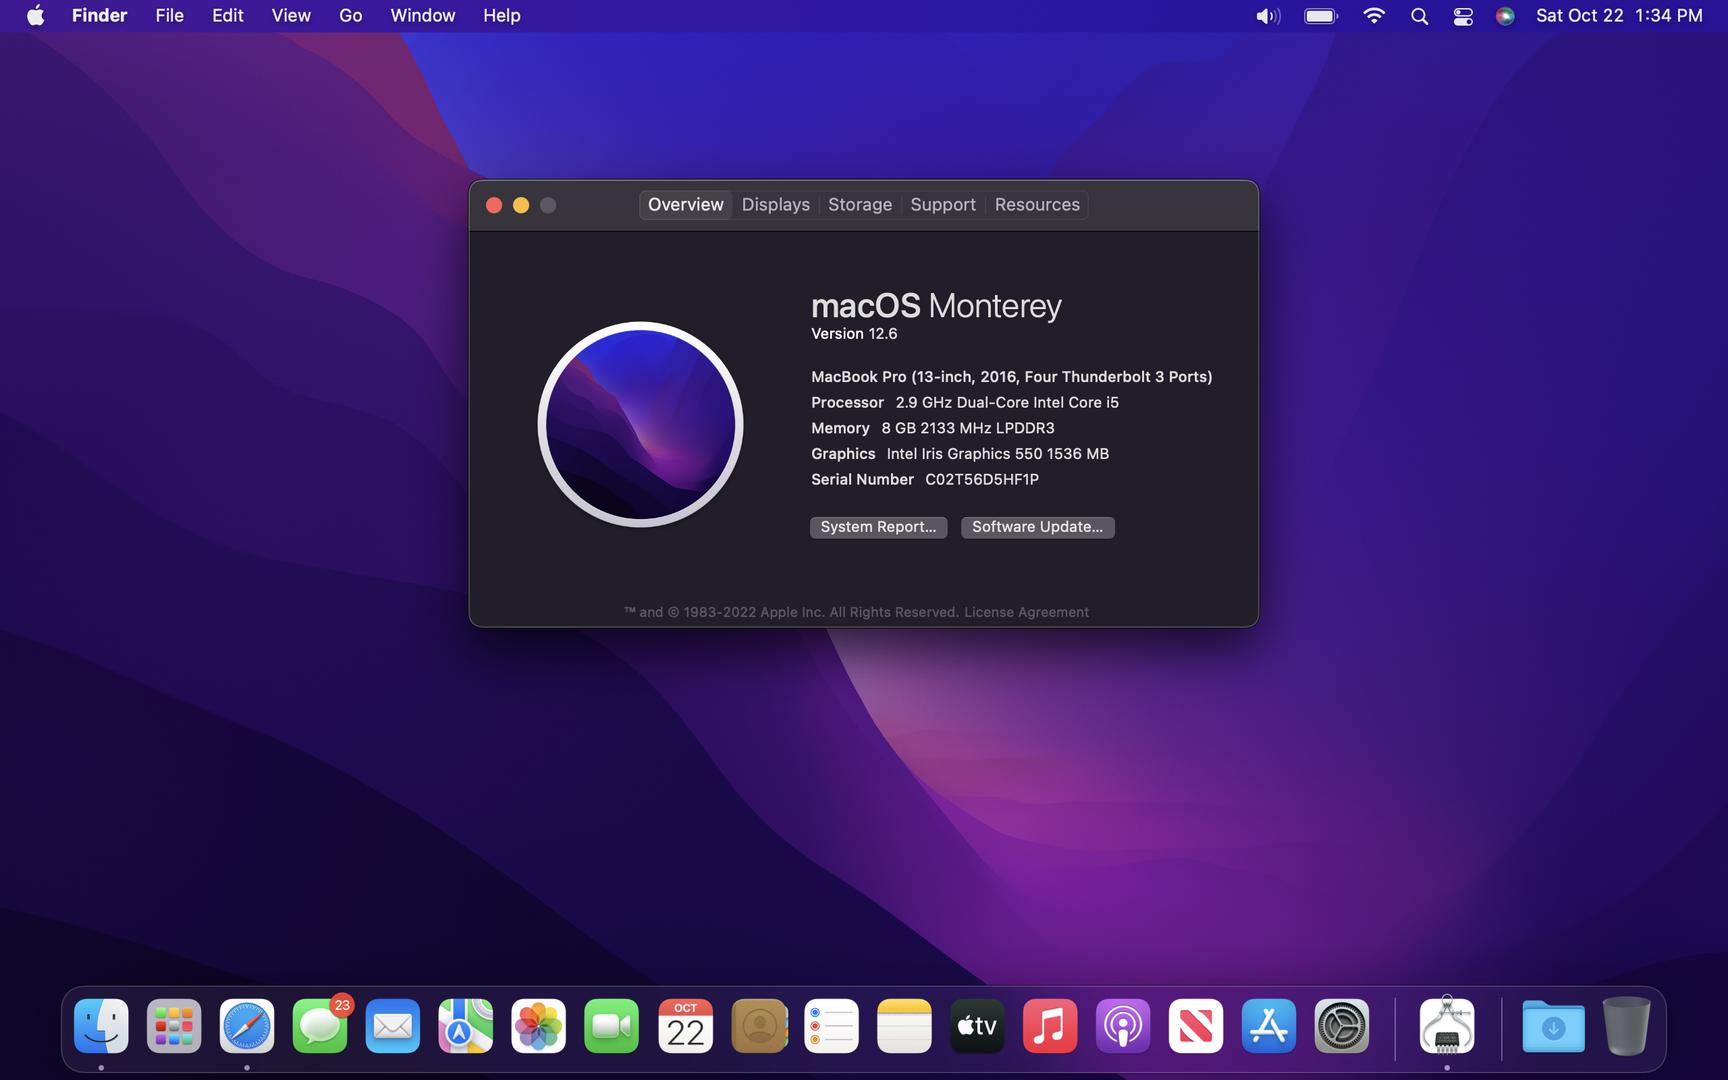The height and width of the screenshot is (1080, 1728).
Task: Click the Trash in the Dock
Action: point(1626,1026)
